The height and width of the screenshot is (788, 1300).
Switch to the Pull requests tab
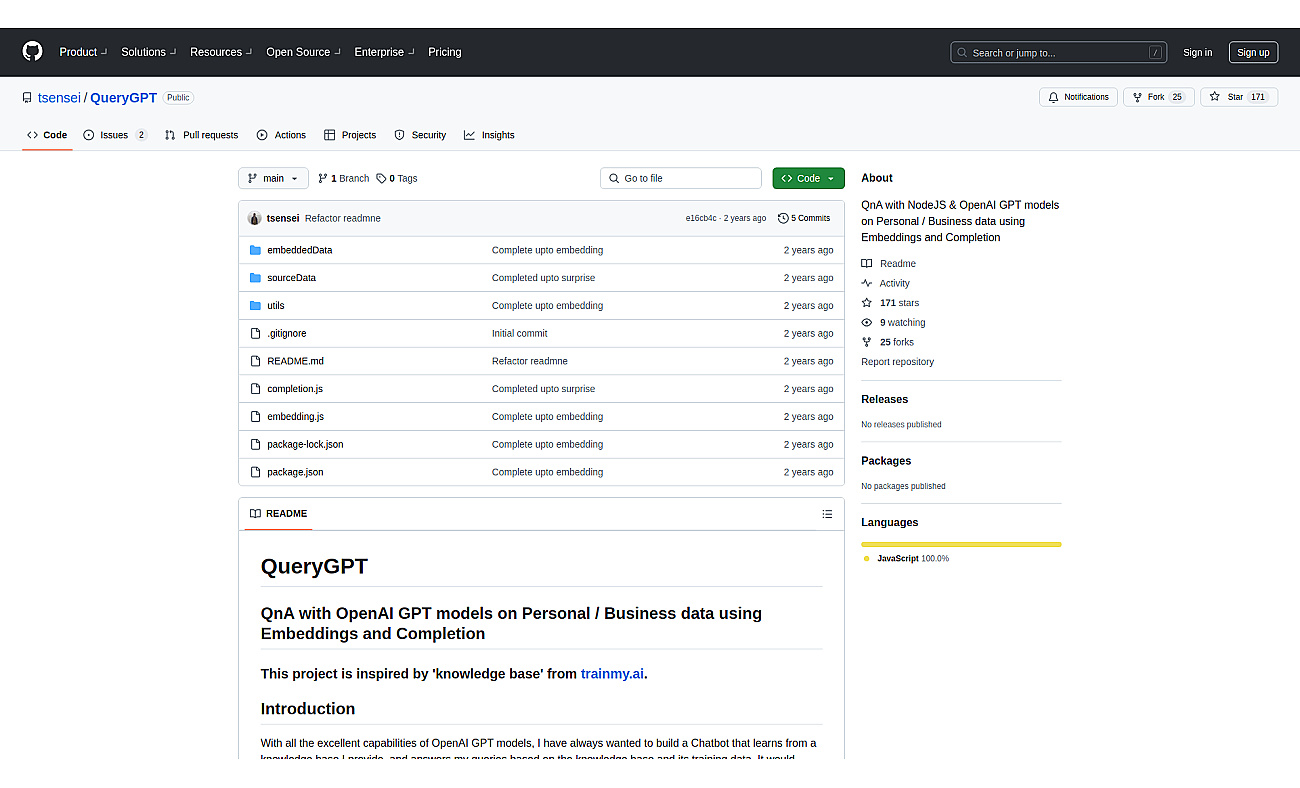click(x=201, y=135)
